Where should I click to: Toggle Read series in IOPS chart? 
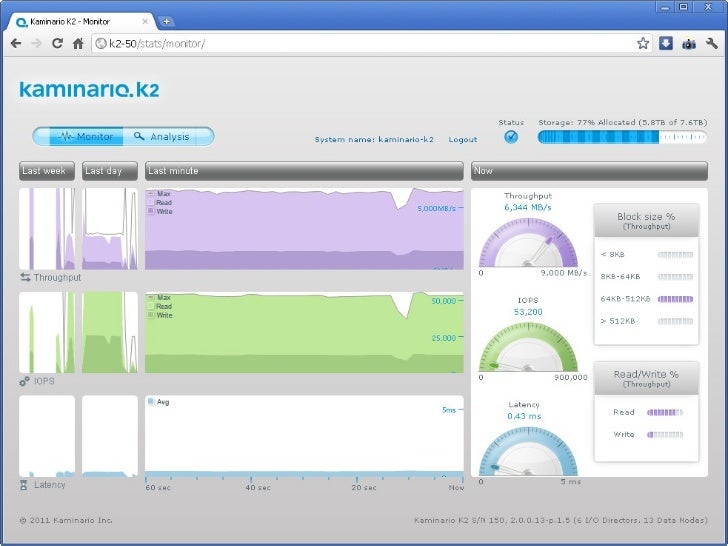pyautogui.click(x=160, y=306)
